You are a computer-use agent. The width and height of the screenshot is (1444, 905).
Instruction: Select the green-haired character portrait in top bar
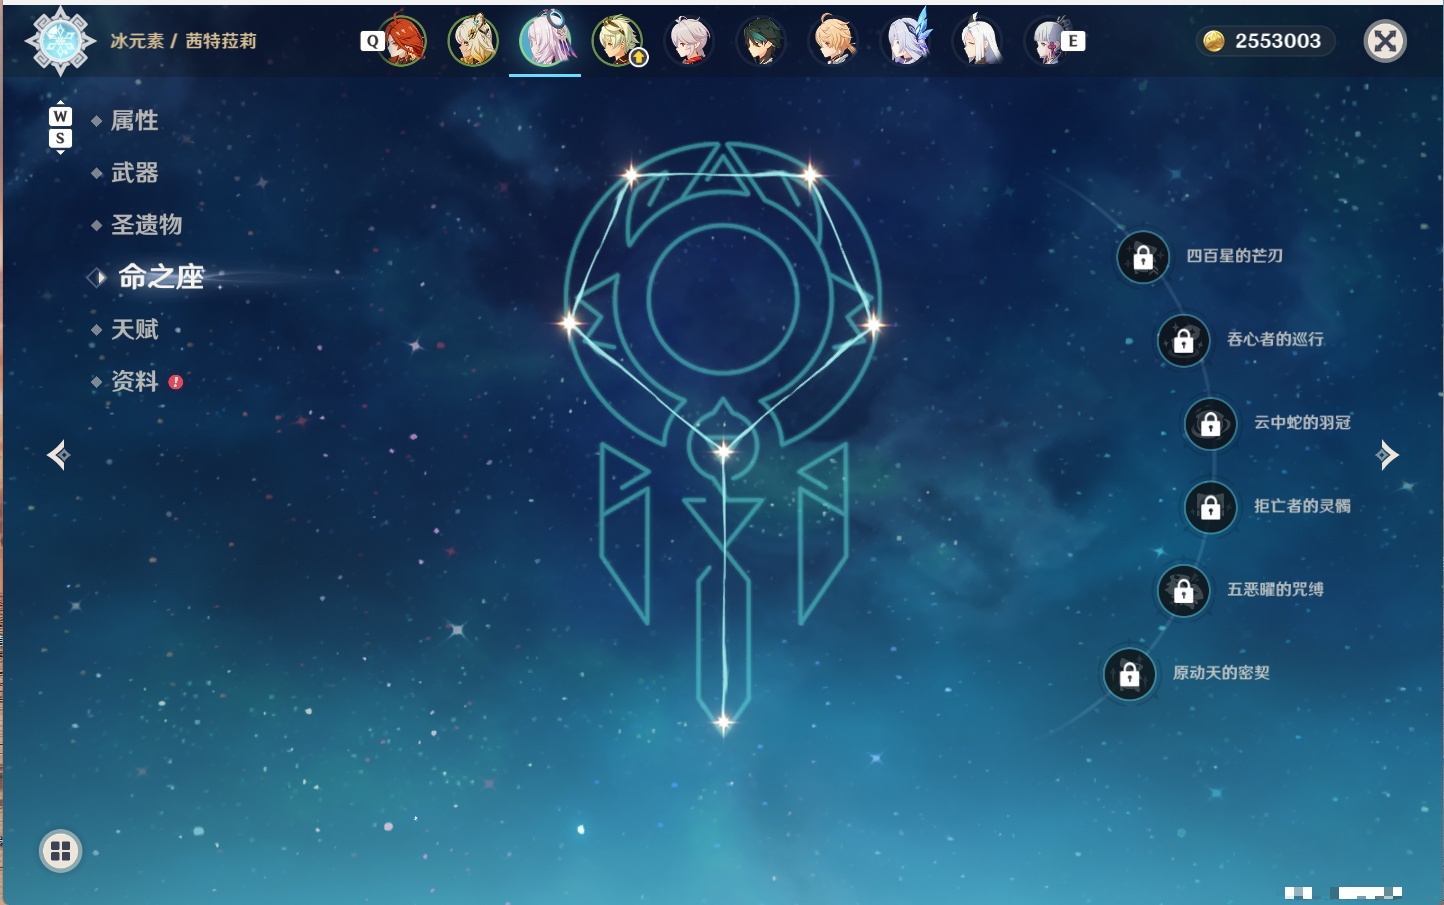[761, 41]
